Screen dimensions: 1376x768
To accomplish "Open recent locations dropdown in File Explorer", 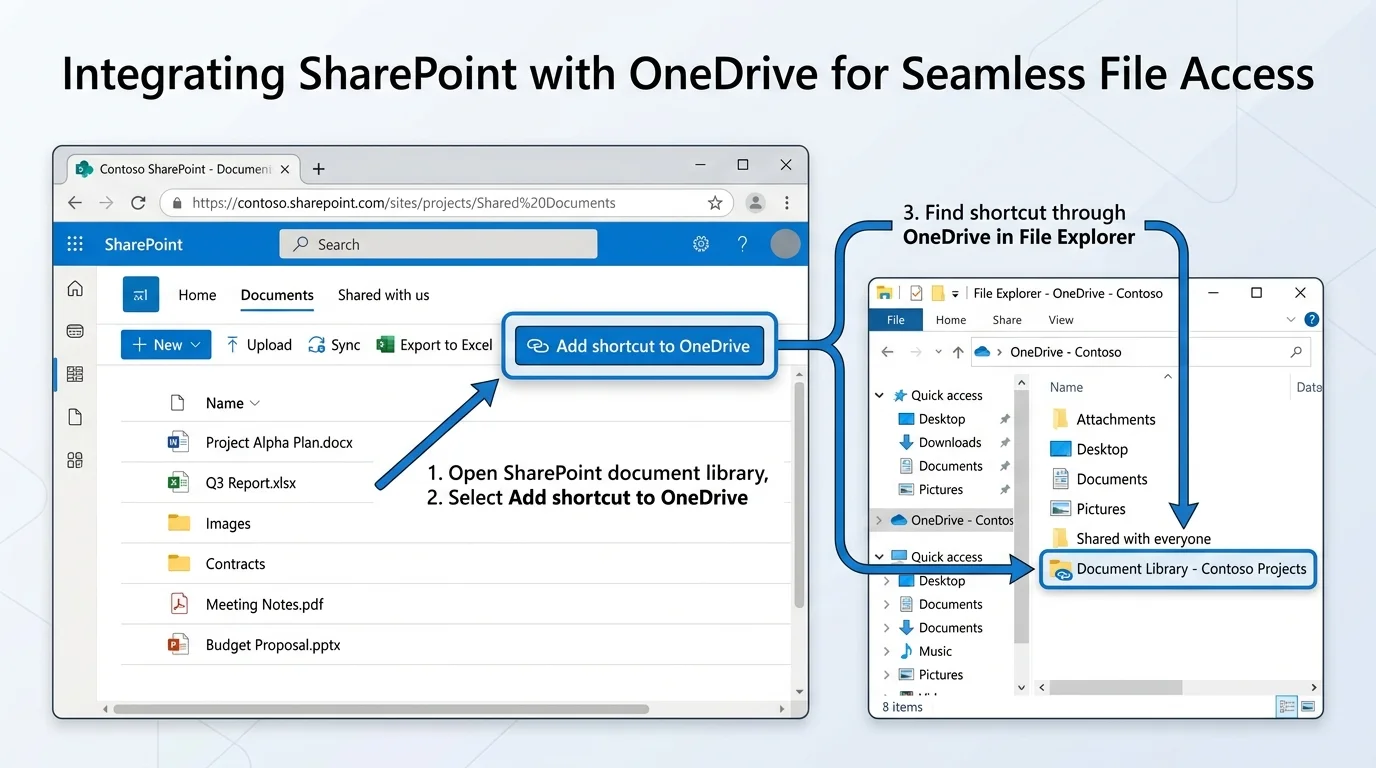I will (938, 352).
